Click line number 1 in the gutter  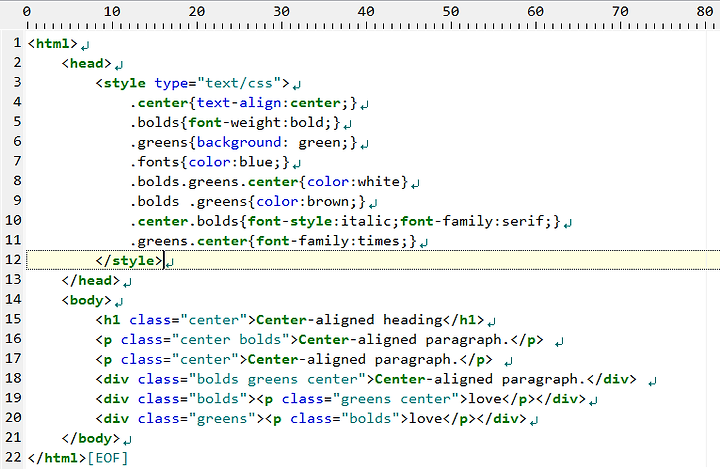[x=17, y=43]
